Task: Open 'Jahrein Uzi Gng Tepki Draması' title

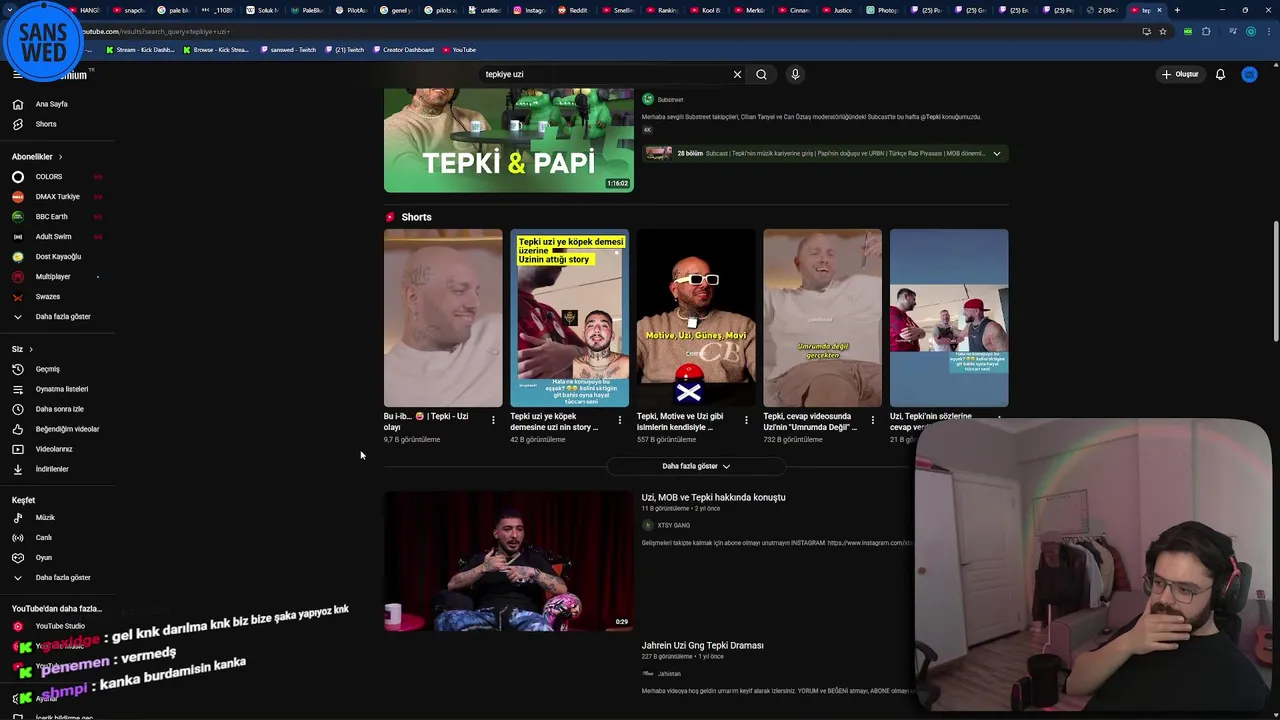Action: [702, 646]
